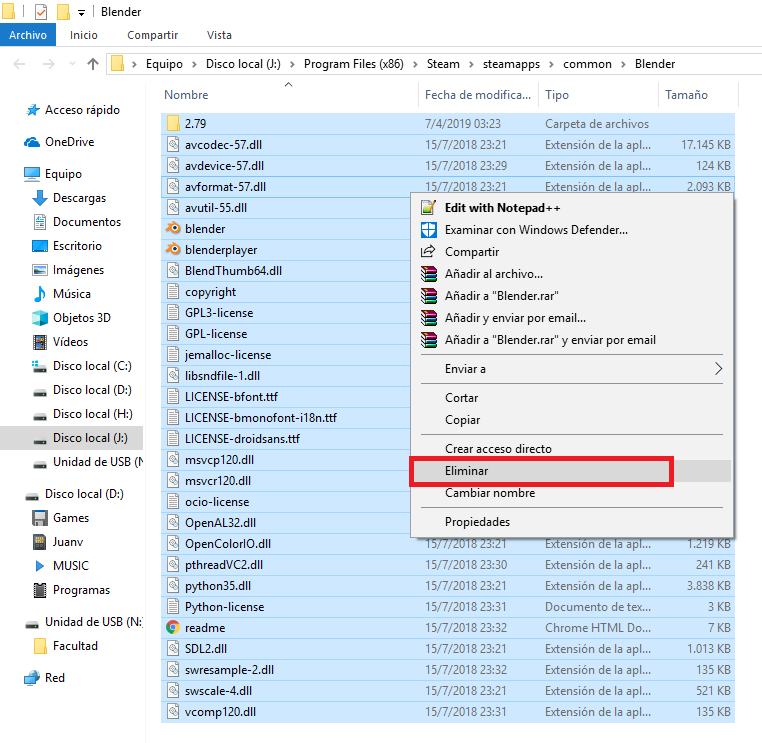The width and height of the screenshot is (762, 743).
Task: Expand breadcrumb chevron after Steam
Action: coord(471,64)
